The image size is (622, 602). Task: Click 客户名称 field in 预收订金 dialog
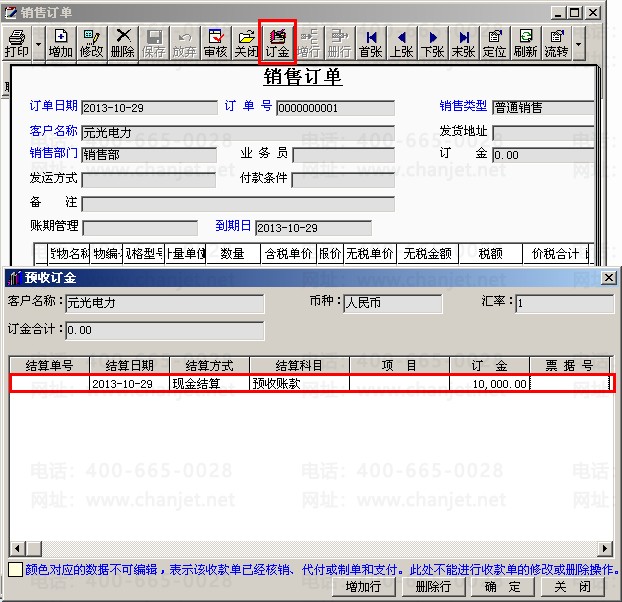pyautogui.click(x=165, y=303)
